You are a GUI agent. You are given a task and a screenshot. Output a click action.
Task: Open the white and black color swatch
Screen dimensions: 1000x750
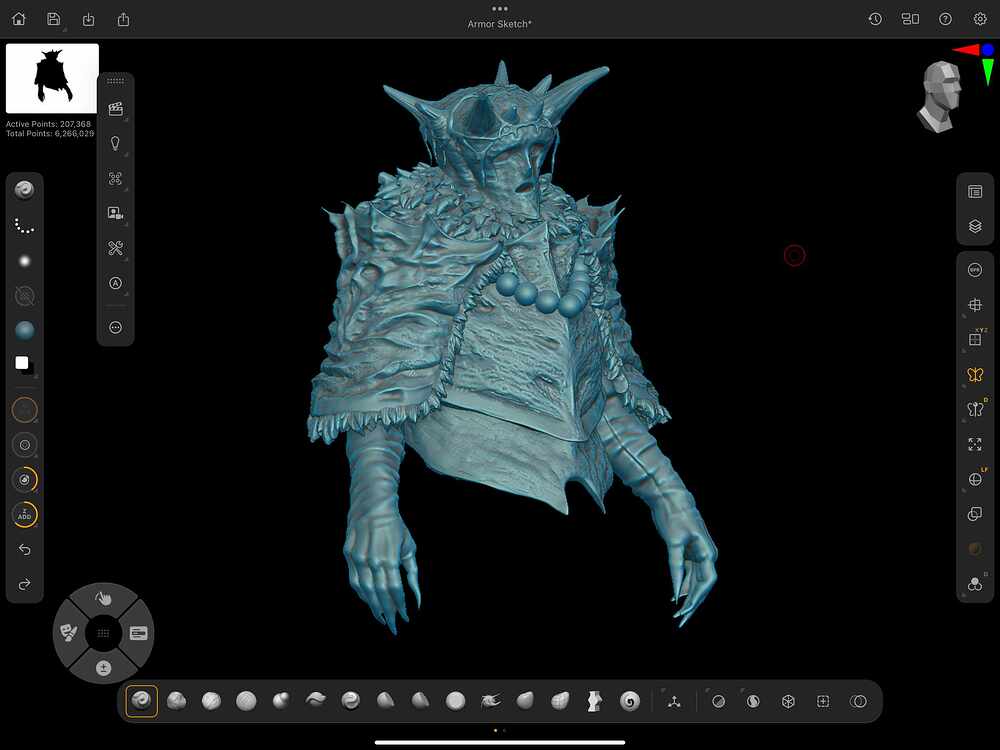[24, 365]
